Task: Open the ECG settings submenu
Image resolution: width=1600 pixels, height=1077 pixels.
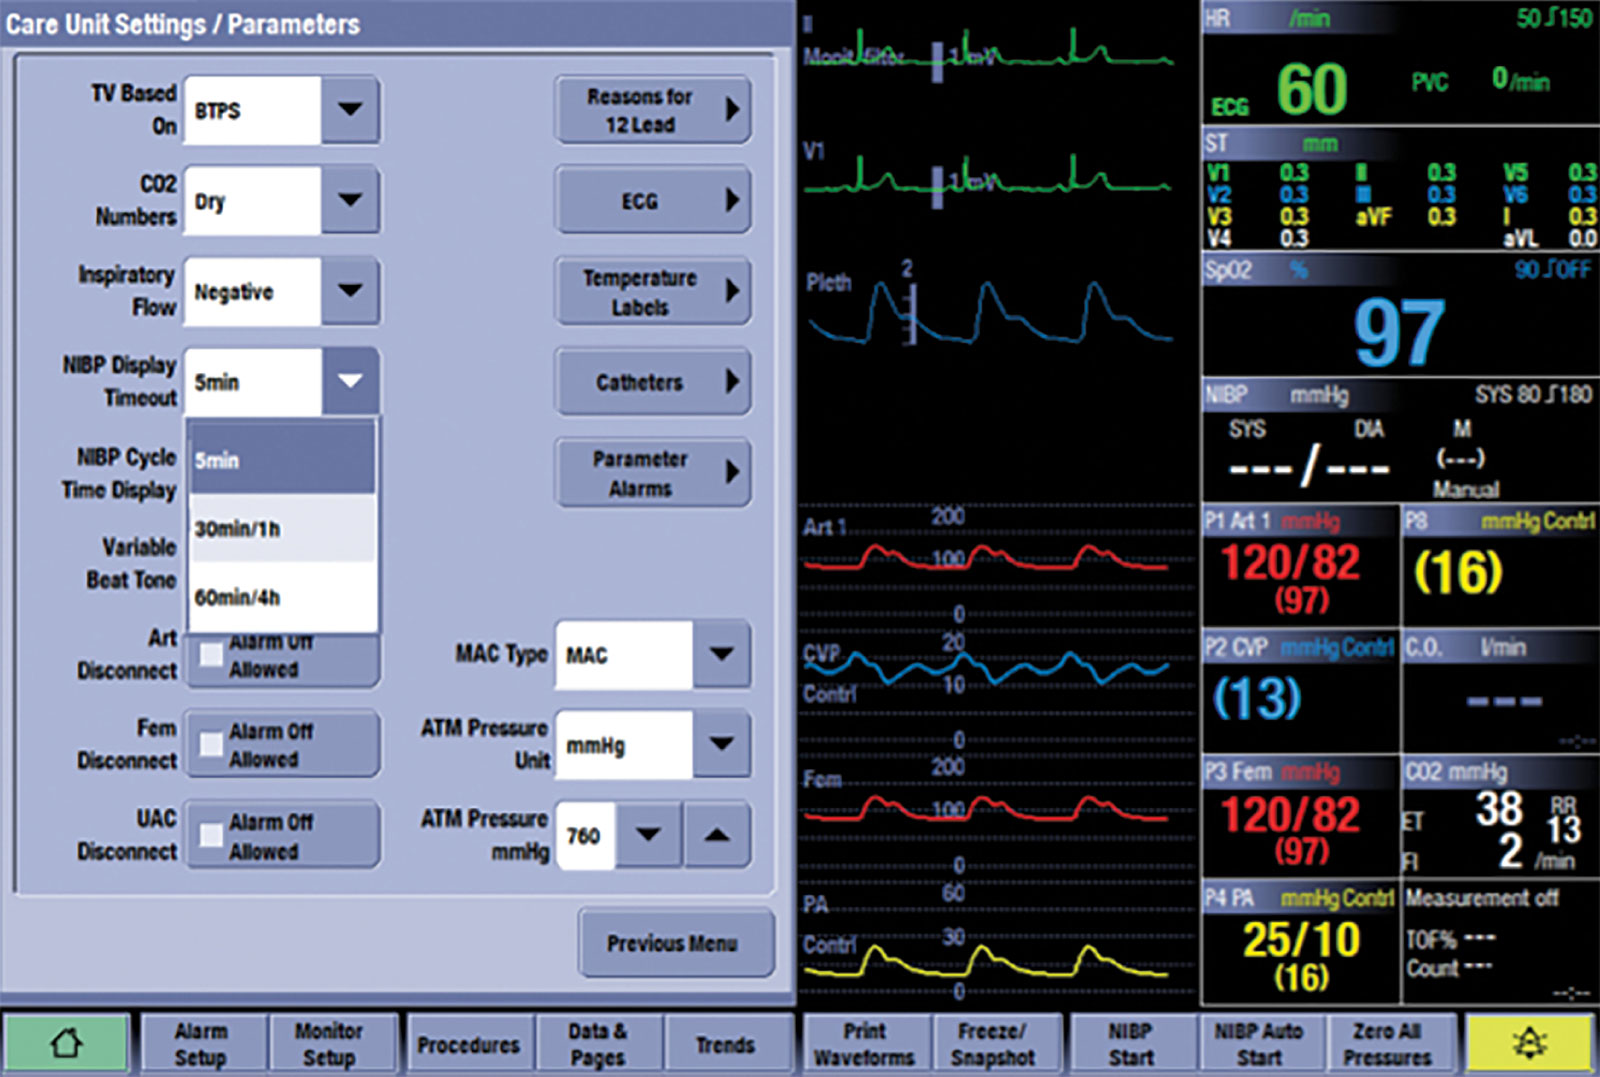Action: tap(652, 201)
